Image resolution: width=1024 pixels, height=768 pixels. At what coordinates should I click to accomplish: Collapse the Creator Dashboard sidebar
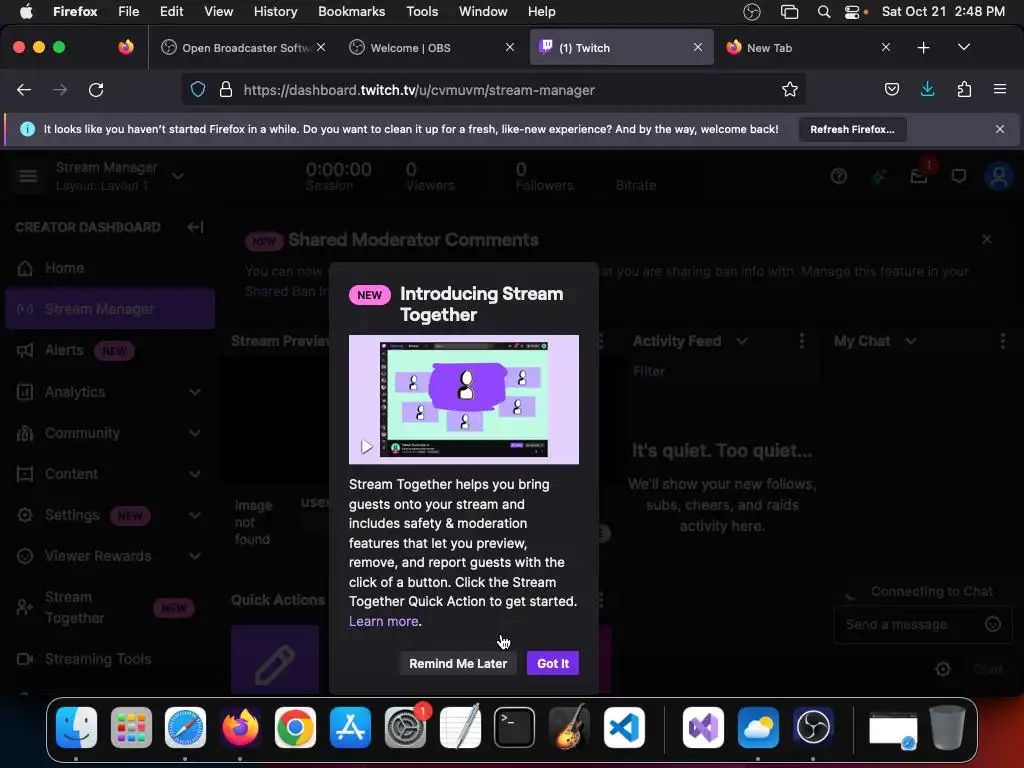pos(195,227)
